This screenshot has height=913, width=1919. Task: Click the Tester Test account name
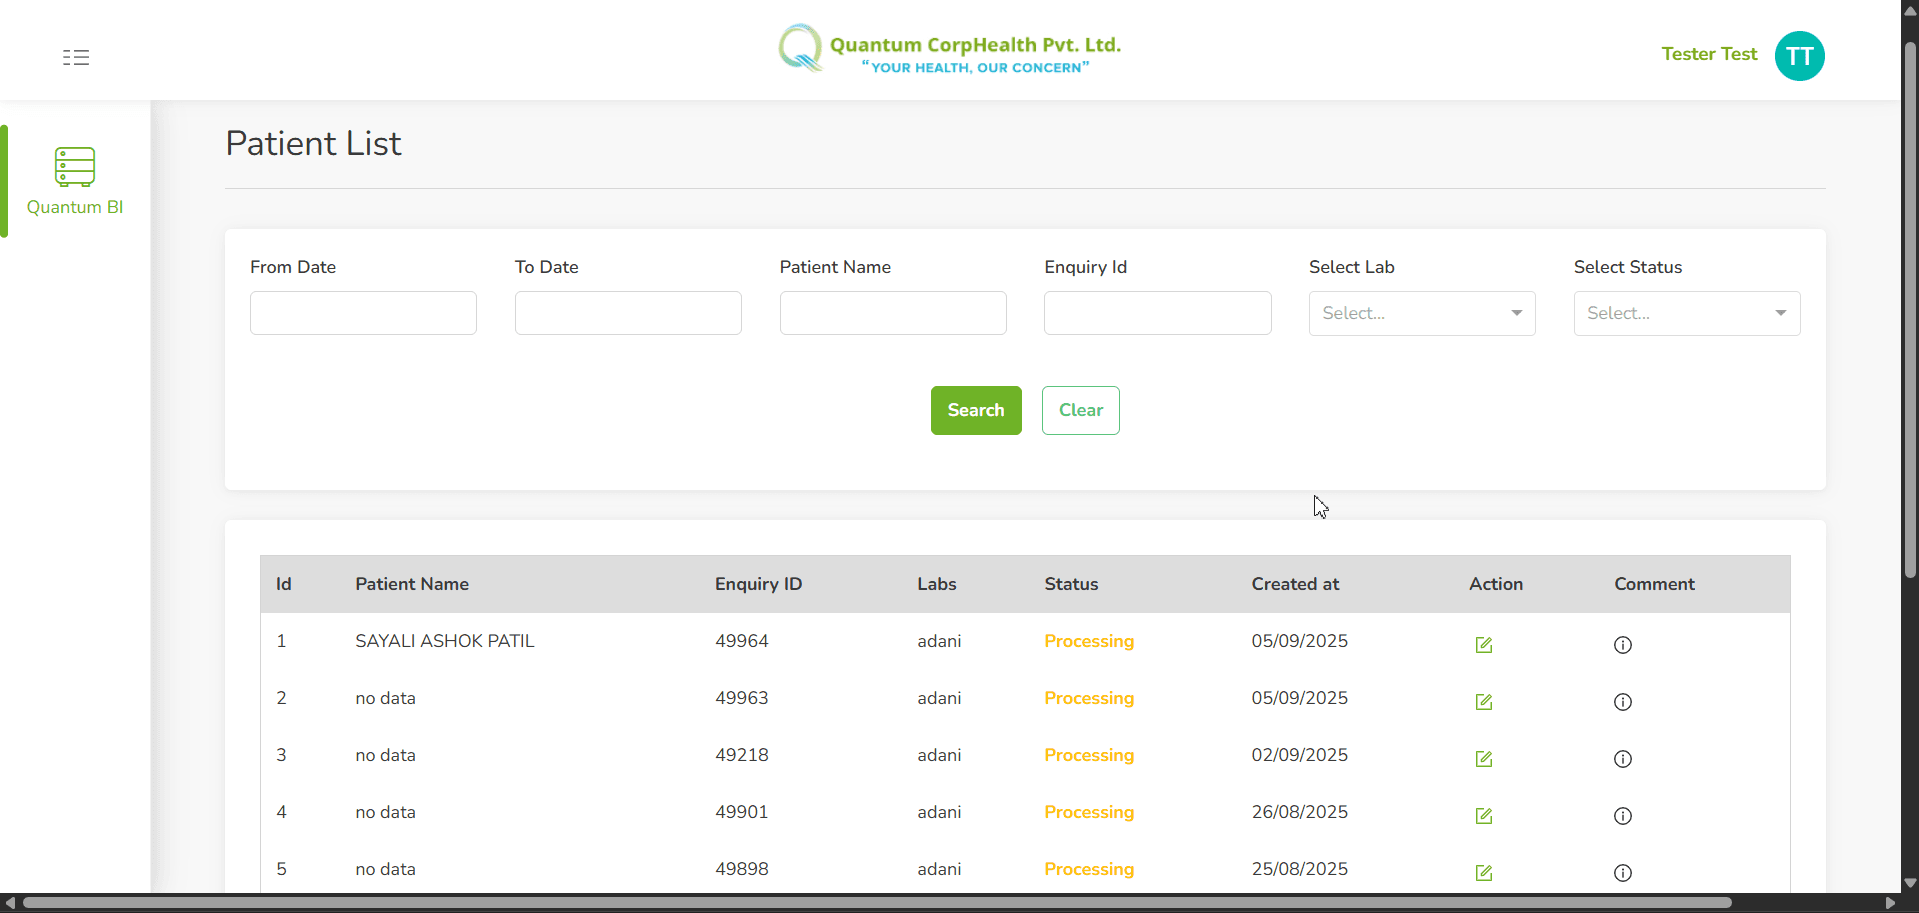pyautogui.click(x=1709, y=54)
